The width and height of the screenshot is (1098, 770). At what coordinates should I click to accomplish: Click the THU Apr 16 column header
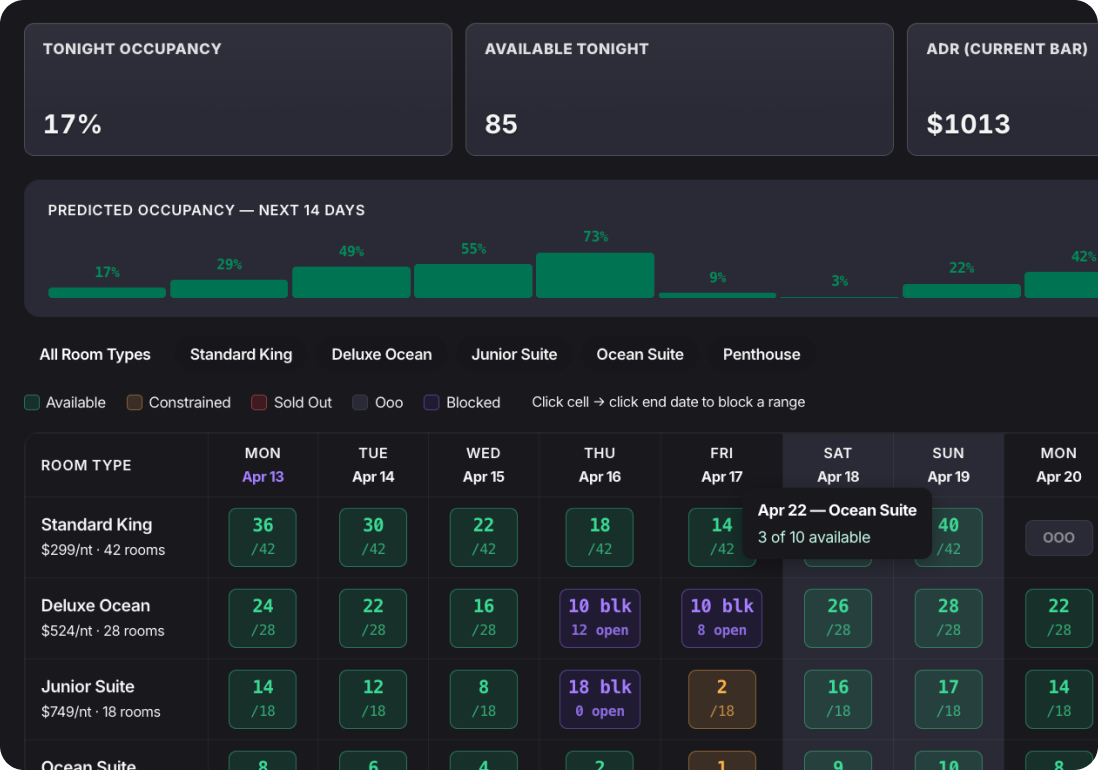[x=599, y=465]
